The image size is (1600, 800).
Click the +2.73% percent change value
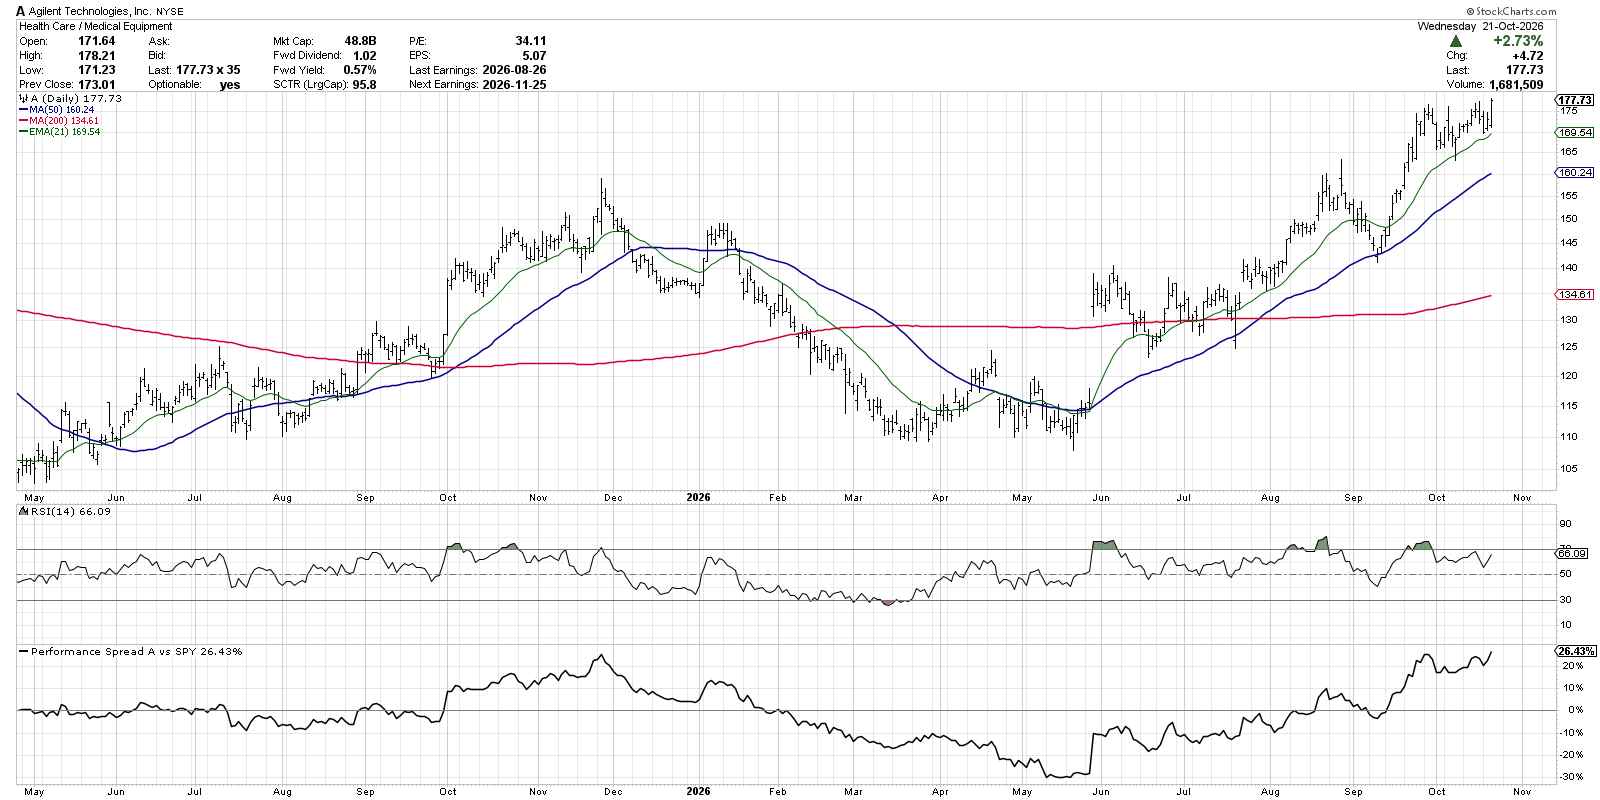pyautogui.click(x=1518, y=41)
